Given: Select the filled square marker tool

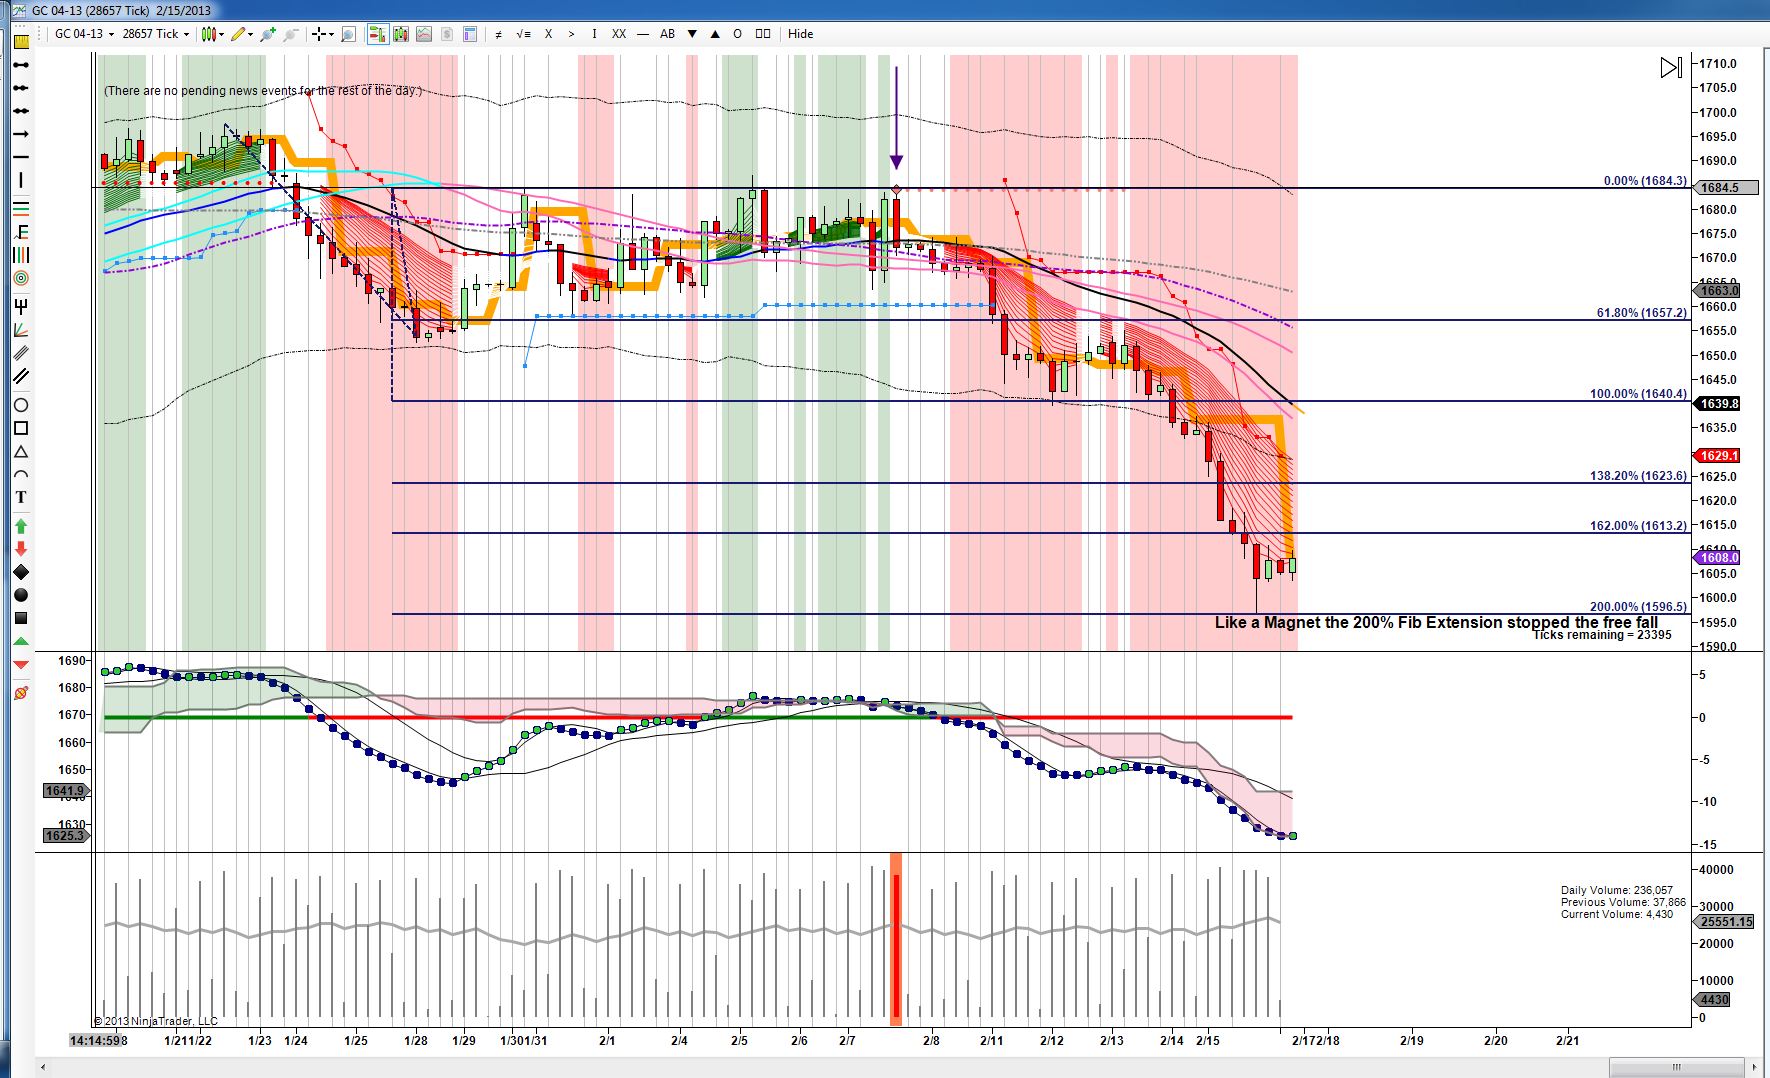Looking at the screenshot, I should (19, 619).
